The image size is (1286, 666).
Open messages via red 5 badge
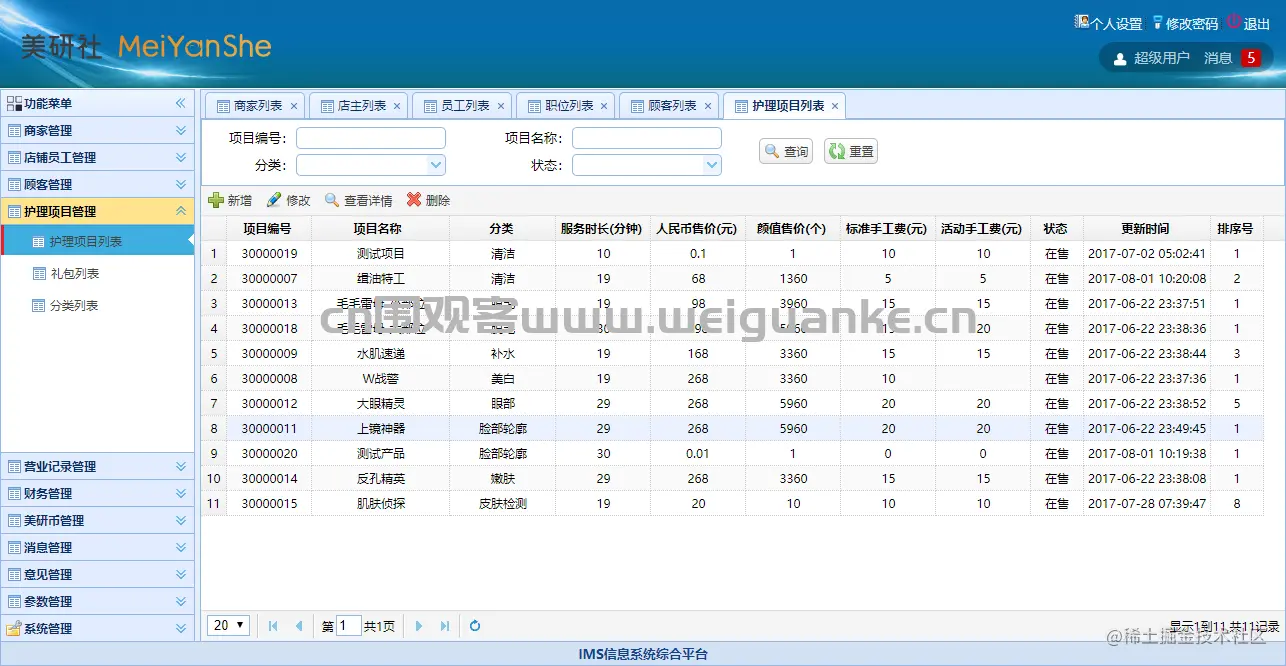[x=1250, y=58]
